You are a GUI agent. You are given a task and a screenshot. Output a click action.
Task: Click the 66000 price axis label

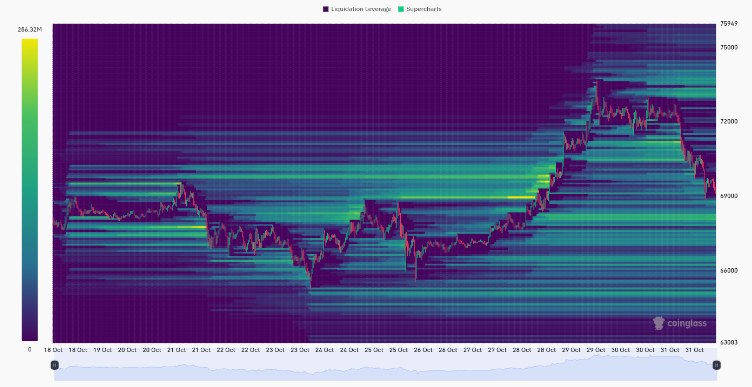click(x=728, y=270)
